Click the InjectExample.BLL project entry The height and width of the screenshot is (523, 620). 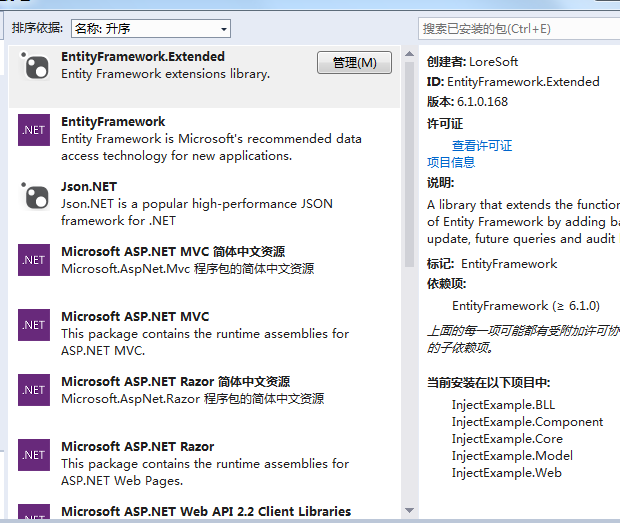pos(503,404)
